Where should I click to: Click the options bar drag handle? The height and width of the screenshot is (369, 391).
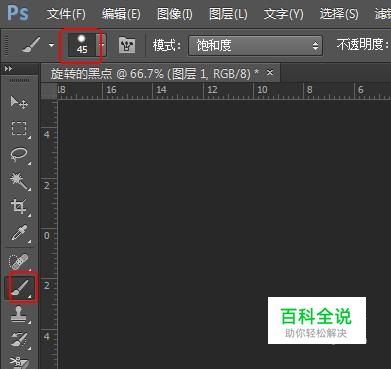click(x=6, y=45)
